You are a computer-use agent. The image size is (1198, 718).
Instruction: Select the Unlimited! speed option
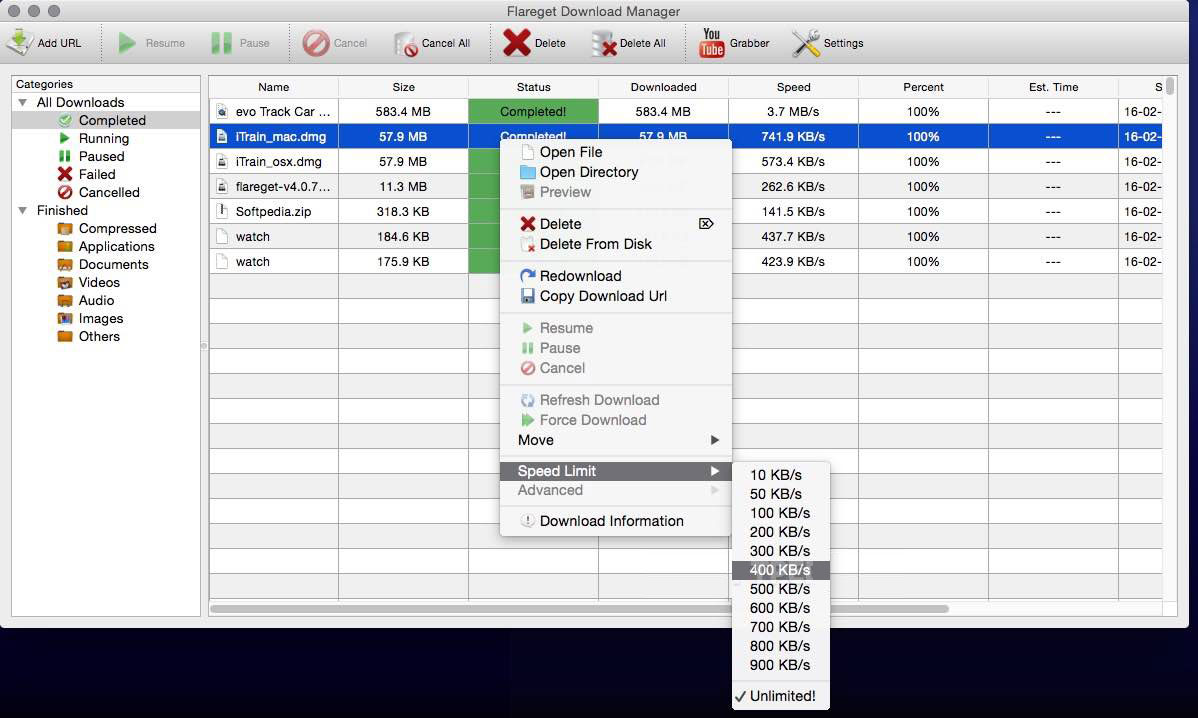click(x=781, y=696)
